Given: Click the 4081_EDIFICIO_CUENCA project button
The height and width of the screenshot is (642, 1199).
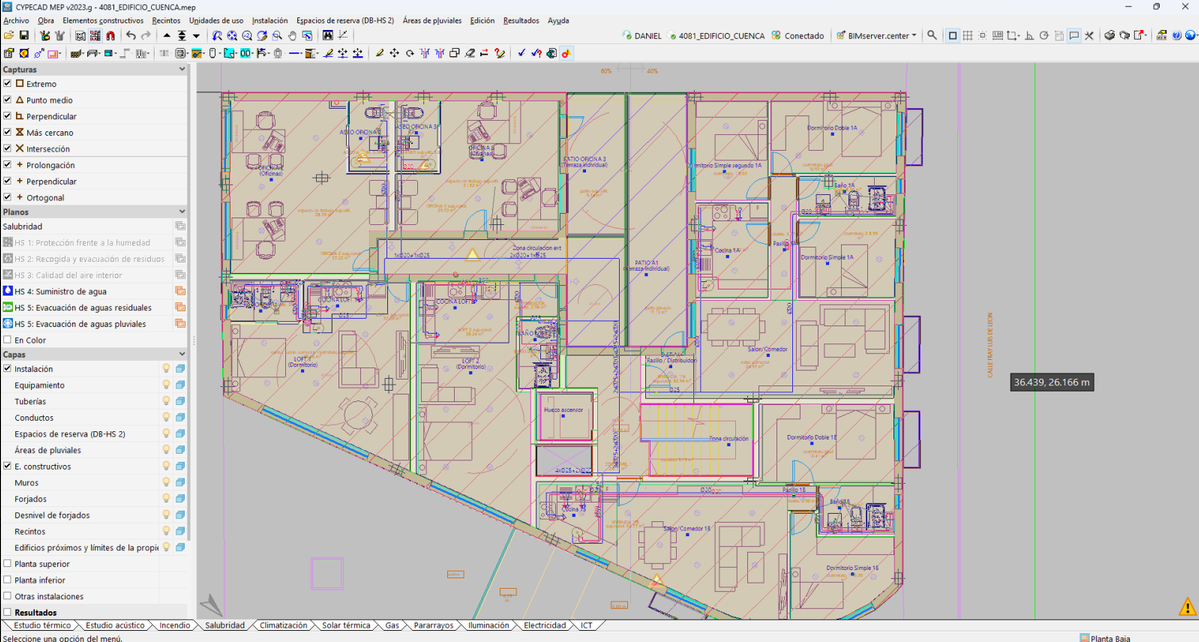Looking at the screenshot, I should point(716,35).
